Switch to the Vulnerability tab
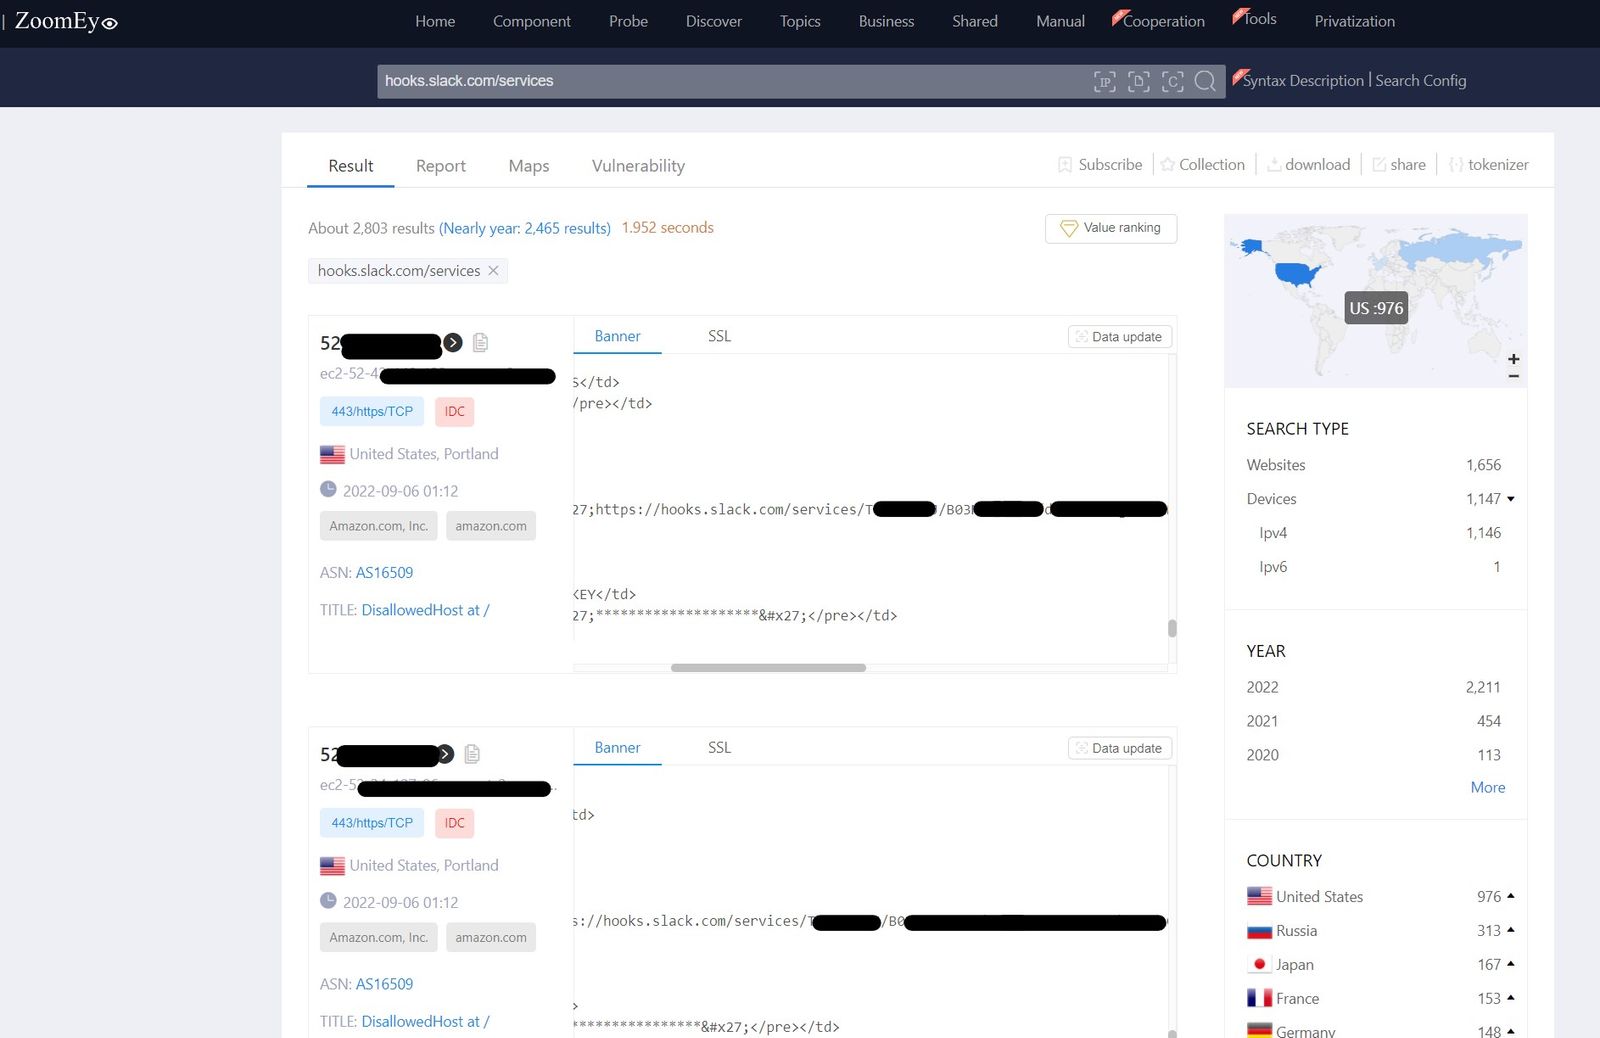 (x=638, y=166)
